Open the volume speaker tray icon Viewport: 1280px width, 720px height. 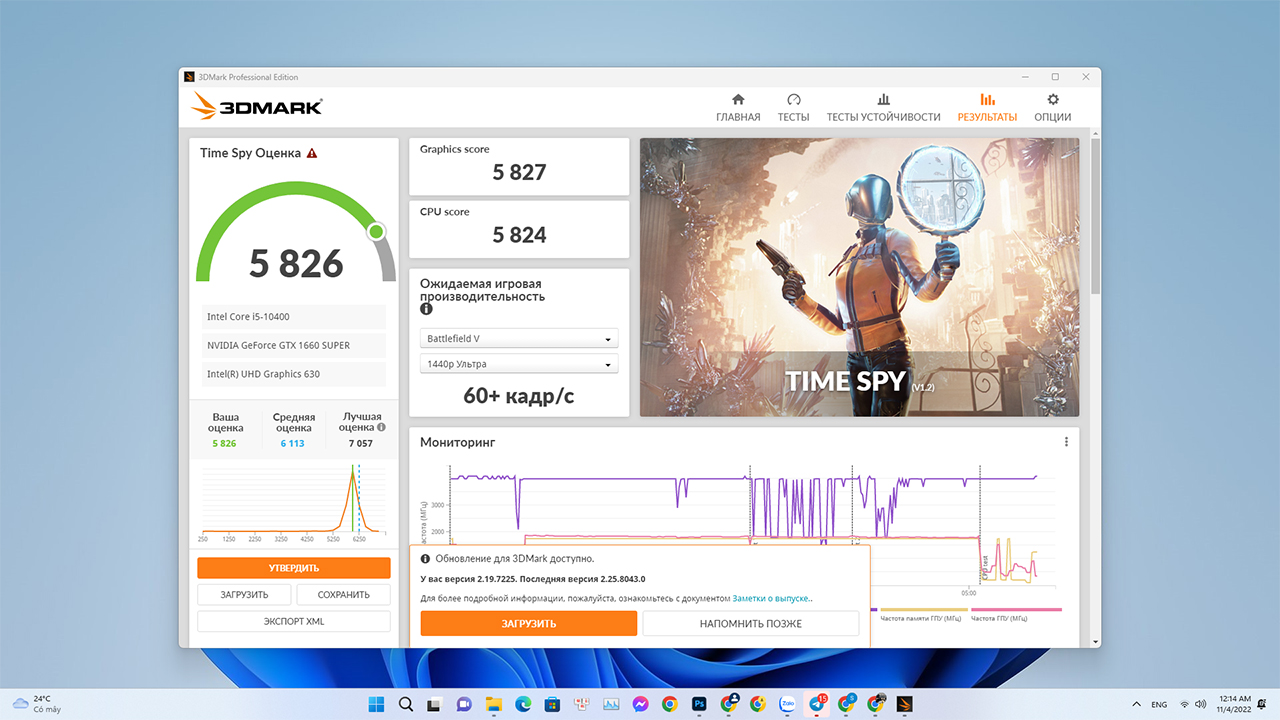click(x=1199, y=704)
